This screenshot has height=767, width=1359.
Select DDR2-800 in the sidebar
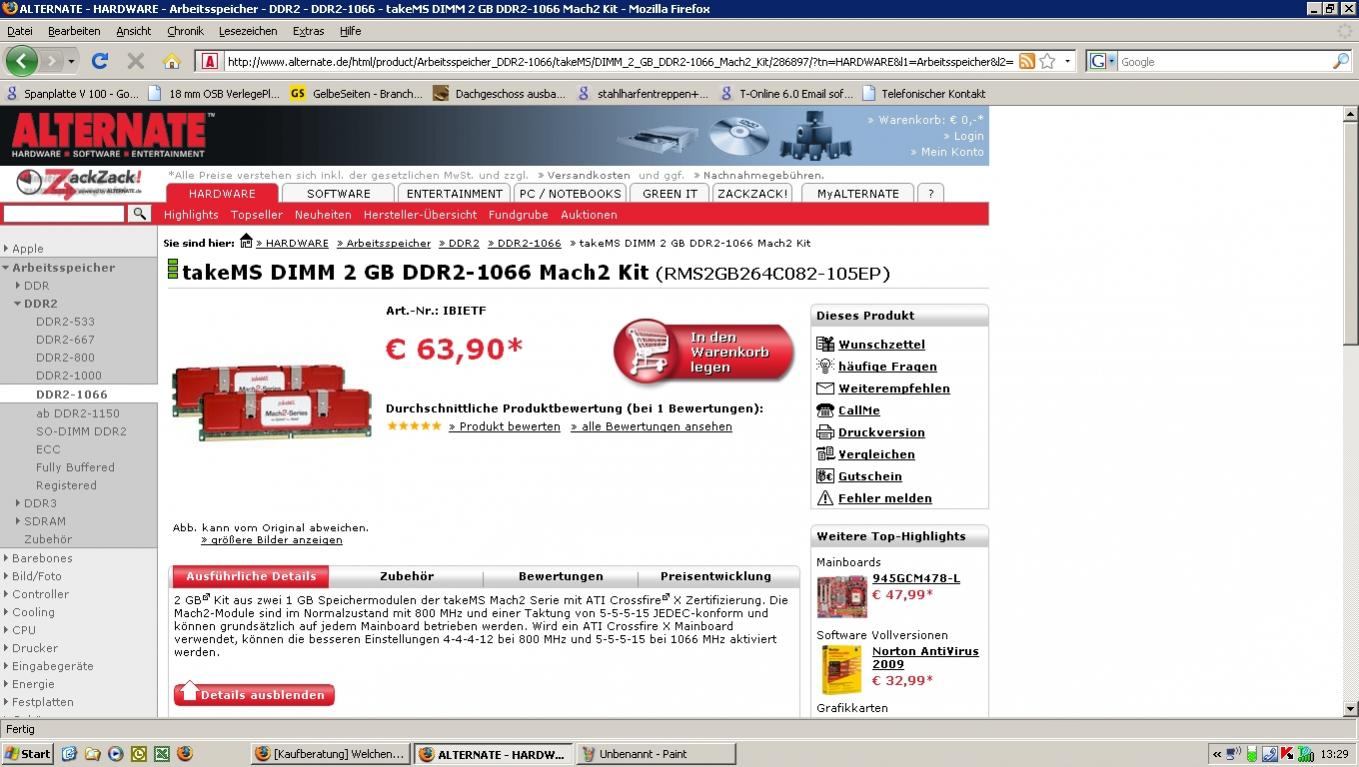(65, 357)
